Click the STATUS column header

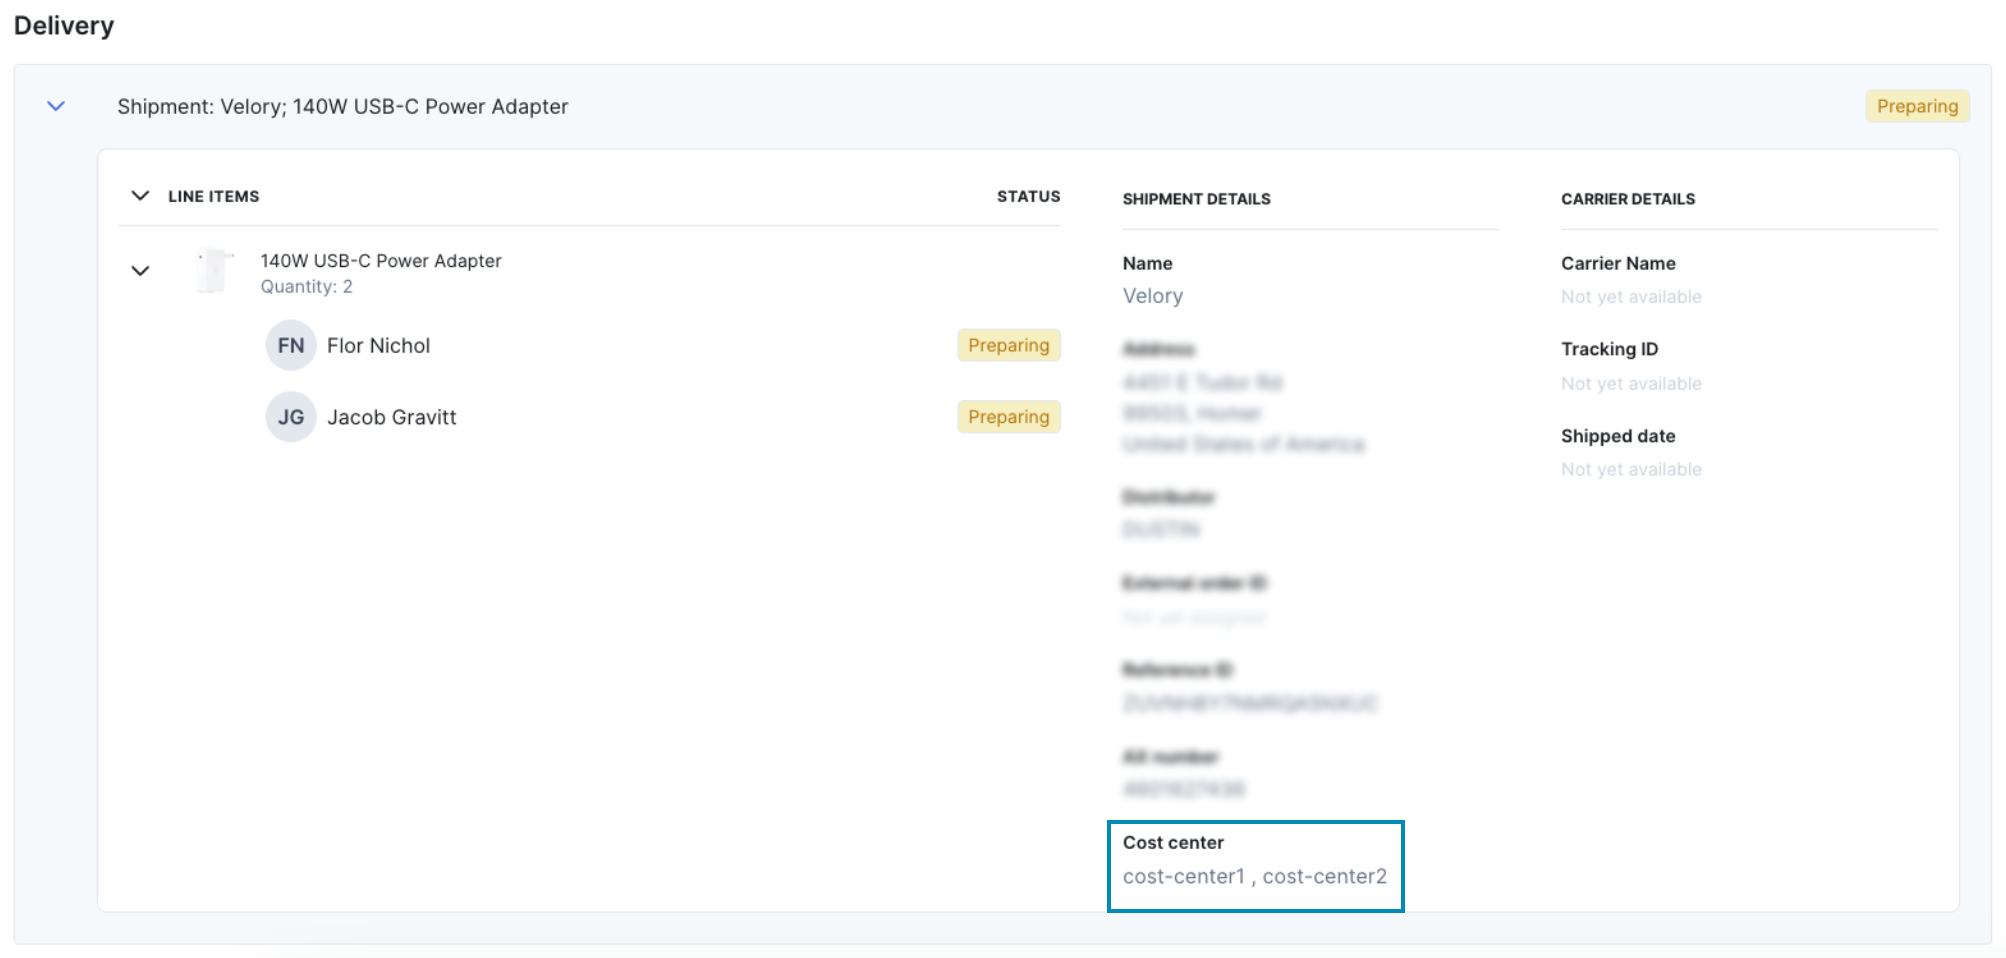tap(1028, 197)
